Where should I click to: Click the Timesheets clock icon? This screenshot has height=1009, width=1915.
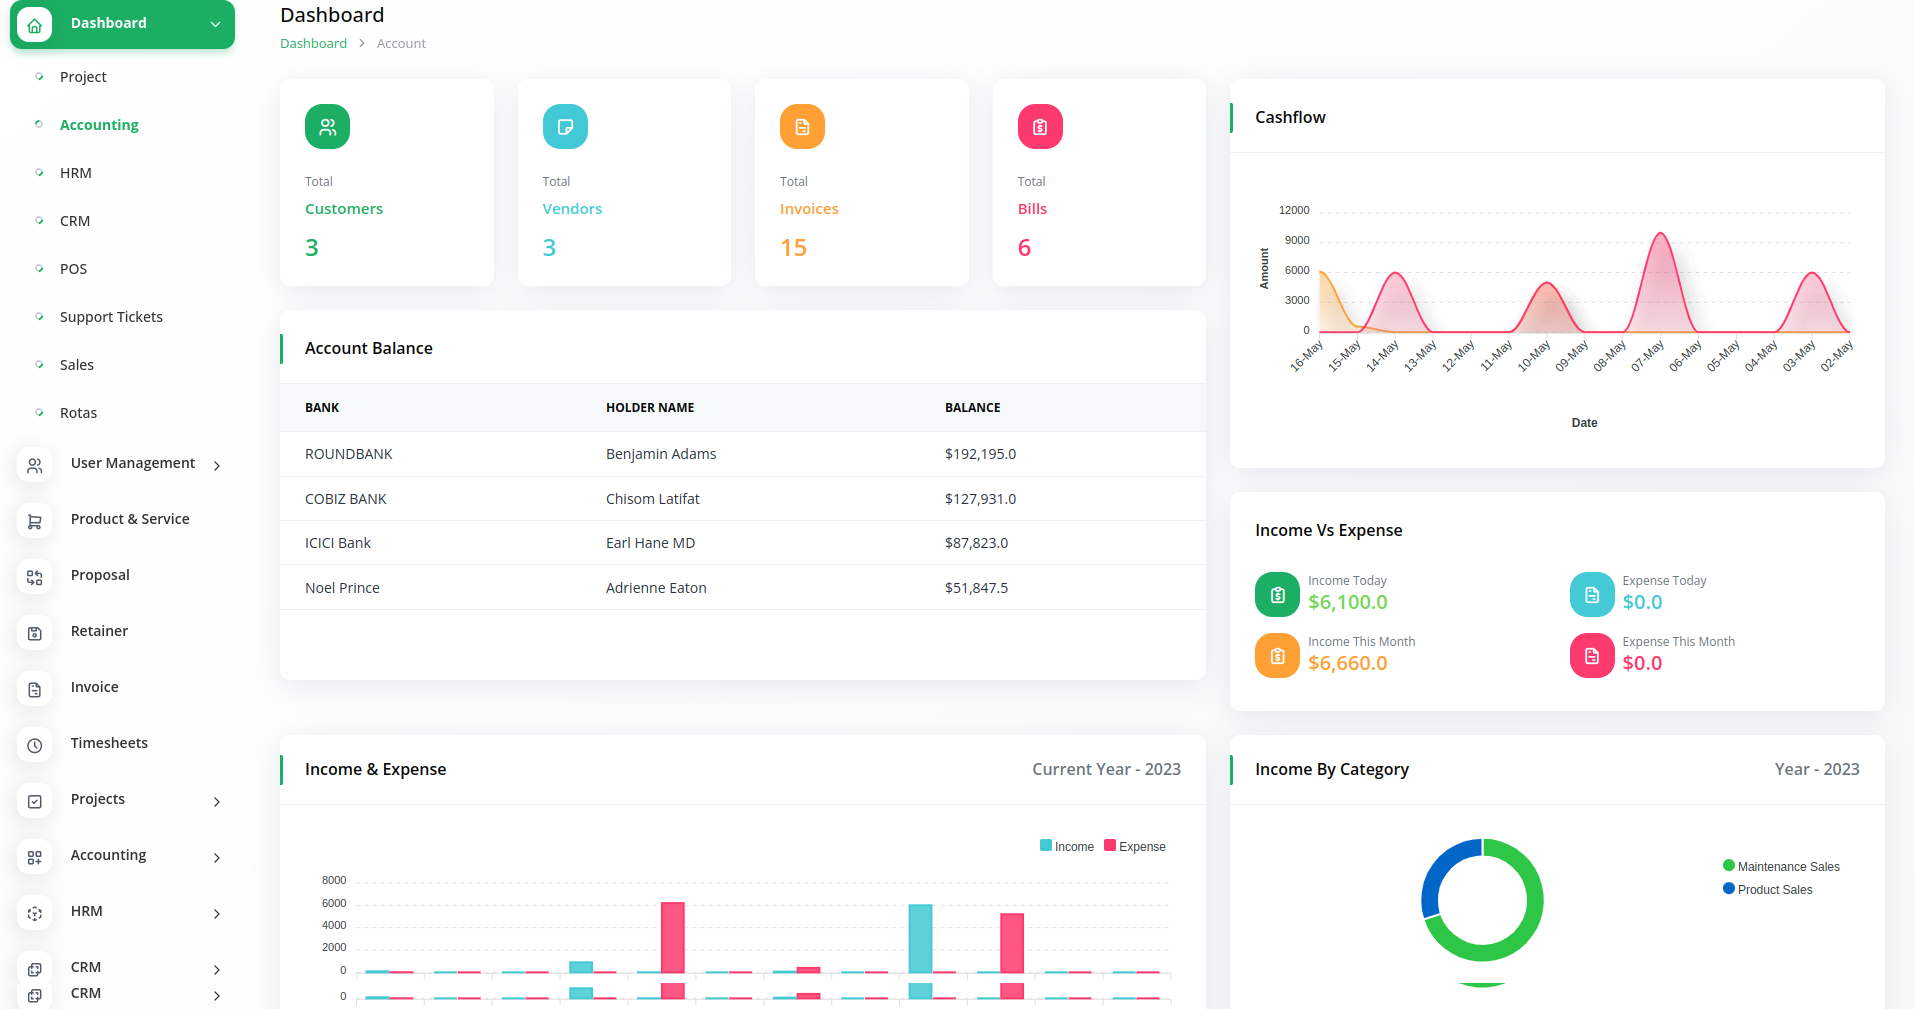point(35,745)
